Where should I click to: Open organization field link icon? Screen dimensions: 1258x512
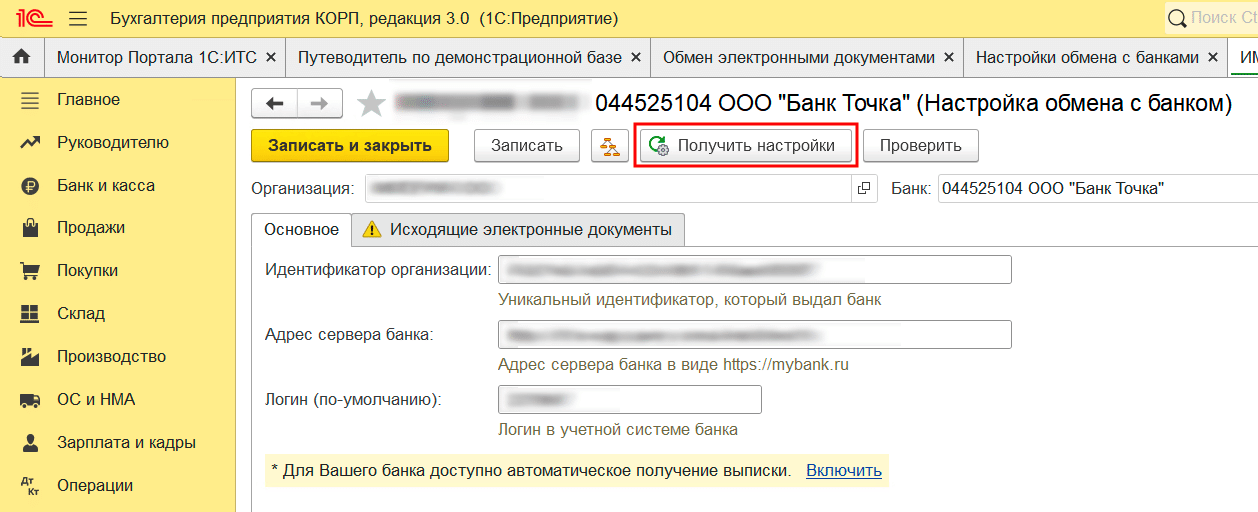(864, 188)
